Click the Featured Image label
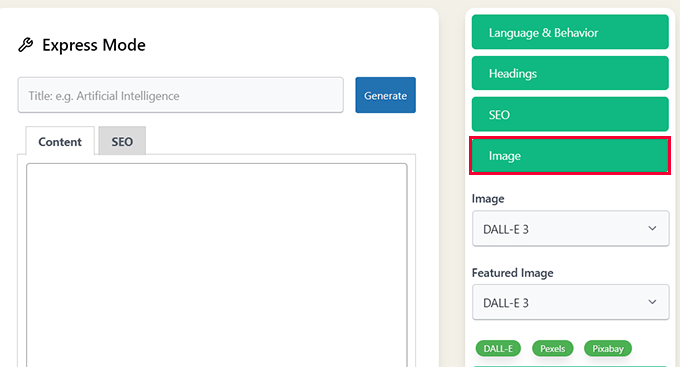This screenshot has width=680, height=367. pyautogui.click(x=512, y=273)
